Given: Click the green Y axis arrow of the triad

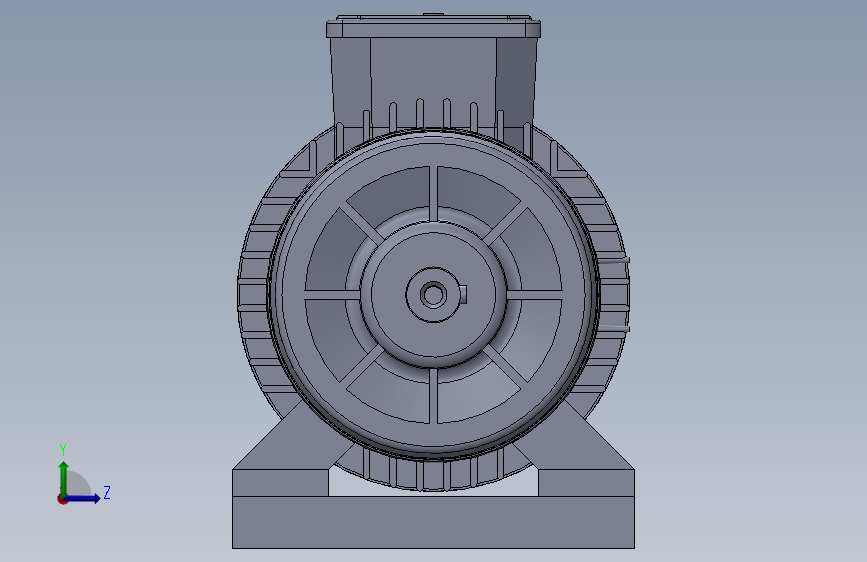Looking at the screenshot, I should (x=64, y=478).
